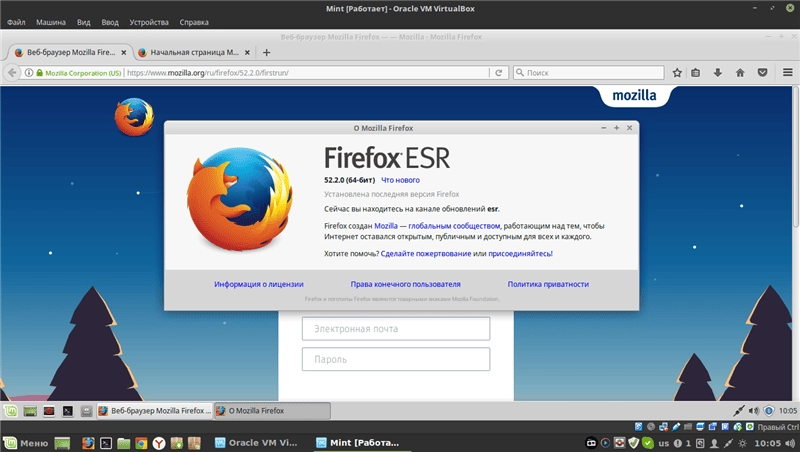The image size is (800, 452).
Task: Open VirtualBox Машина menu
Action: point(51,22)
